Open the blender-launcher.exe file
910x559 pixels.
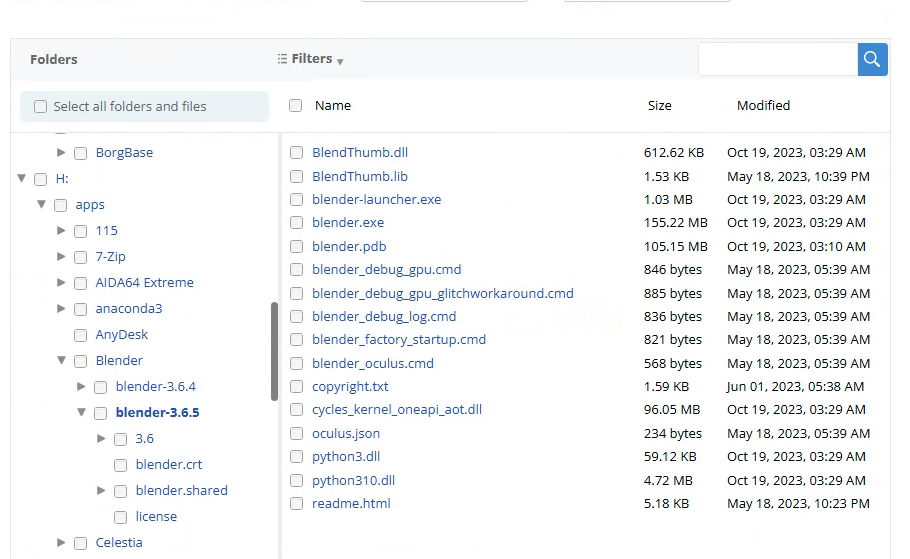click(376, 200)
